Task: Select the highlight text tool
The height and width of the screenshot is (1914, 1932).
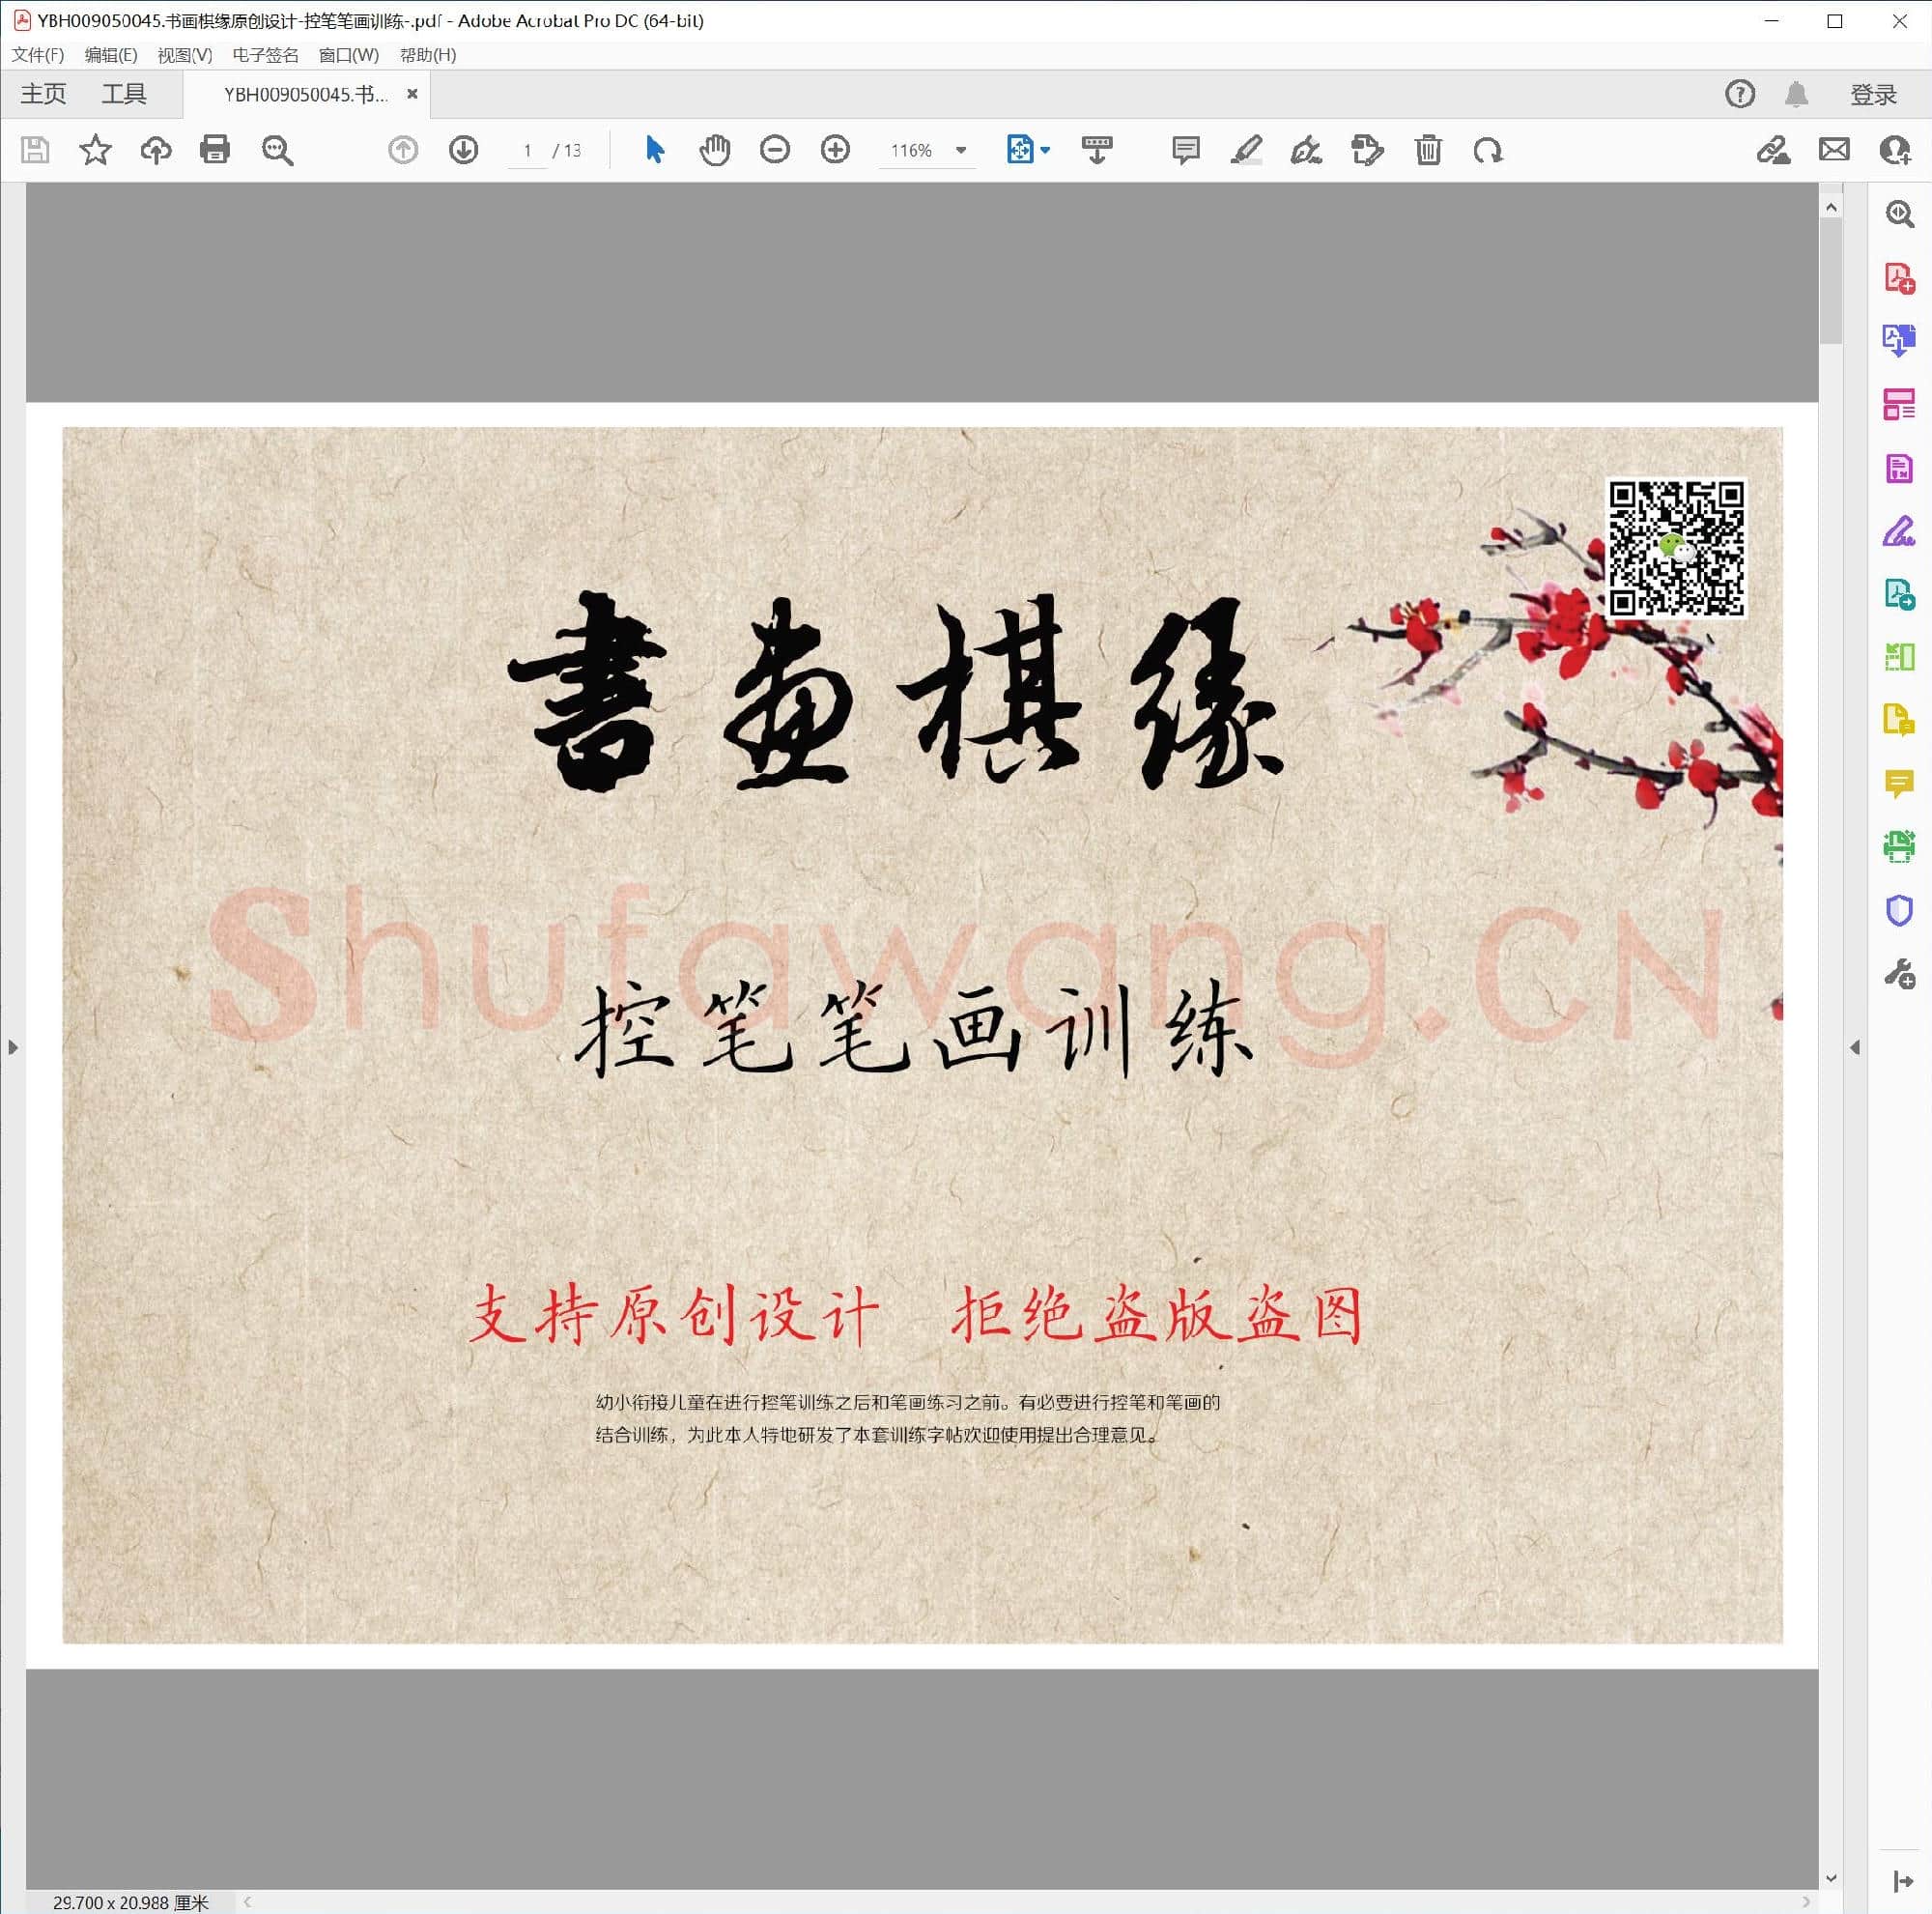Action: (x=1246, y=150)
